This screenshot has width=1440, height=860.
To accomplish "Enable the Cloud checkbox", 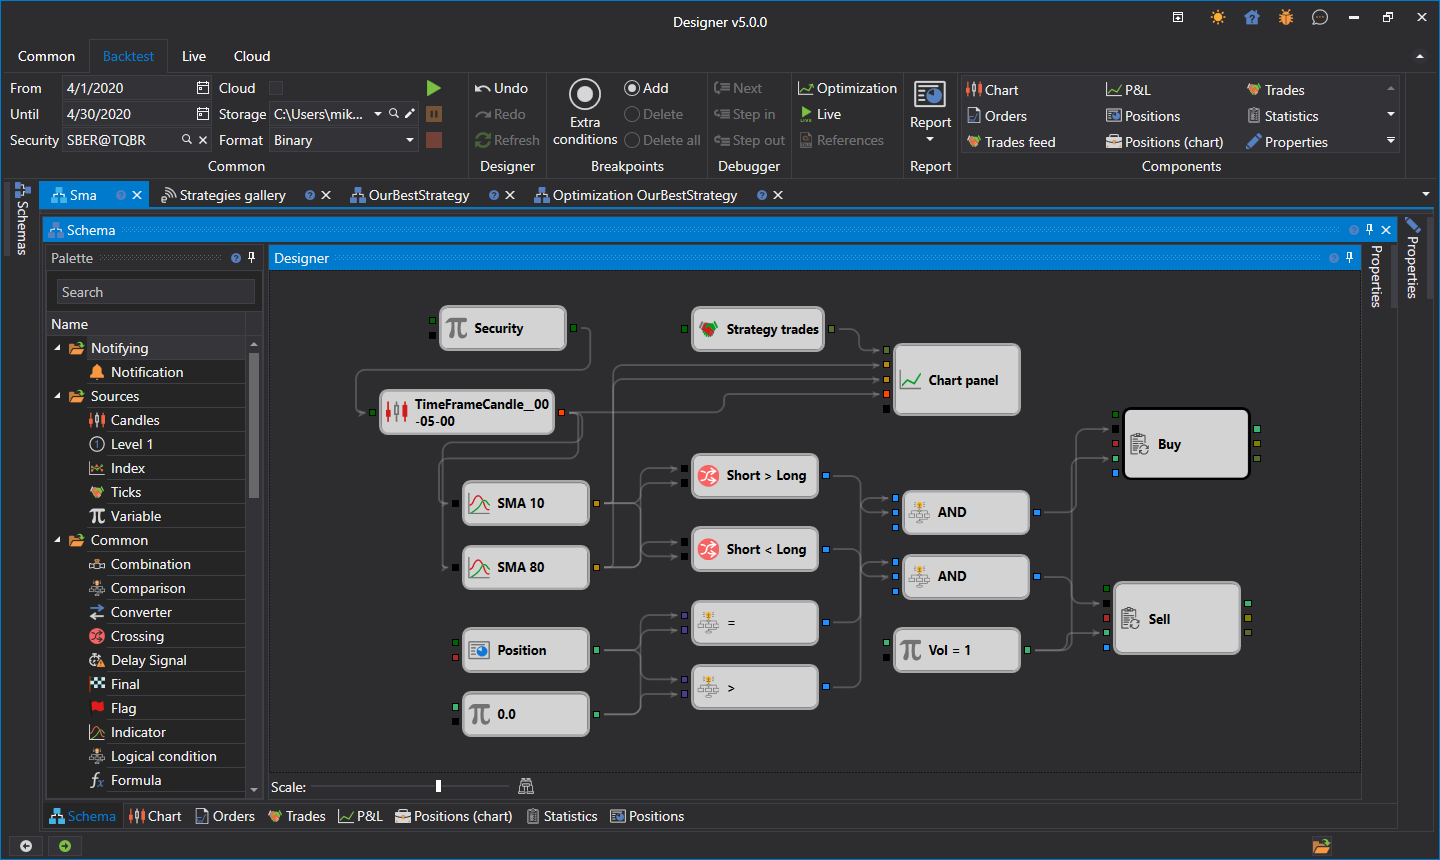I will tap(276, 88).
